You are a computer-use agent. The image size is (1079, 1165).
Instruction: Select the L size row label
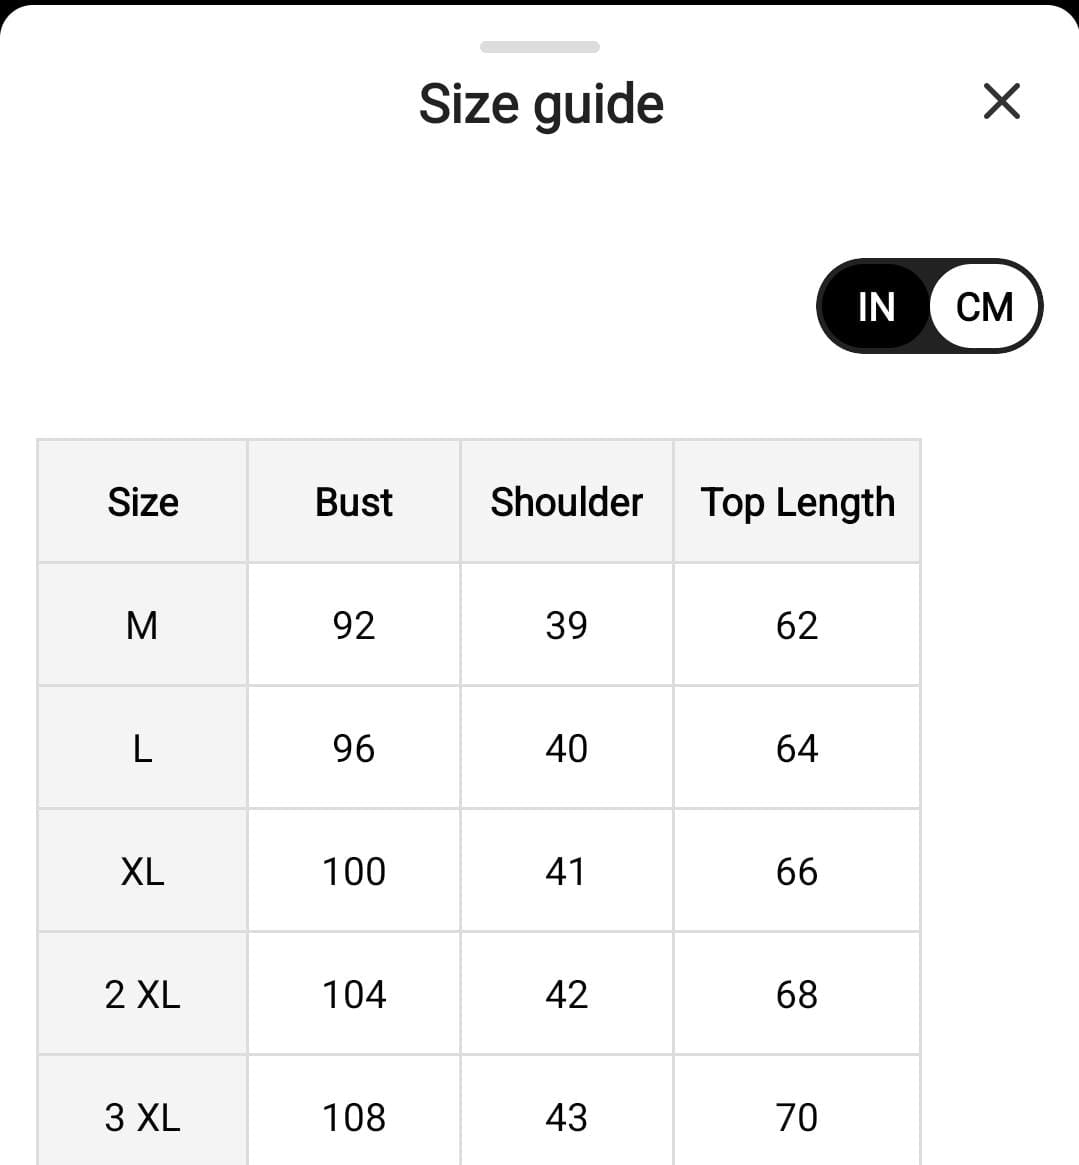tap(142, 748)
